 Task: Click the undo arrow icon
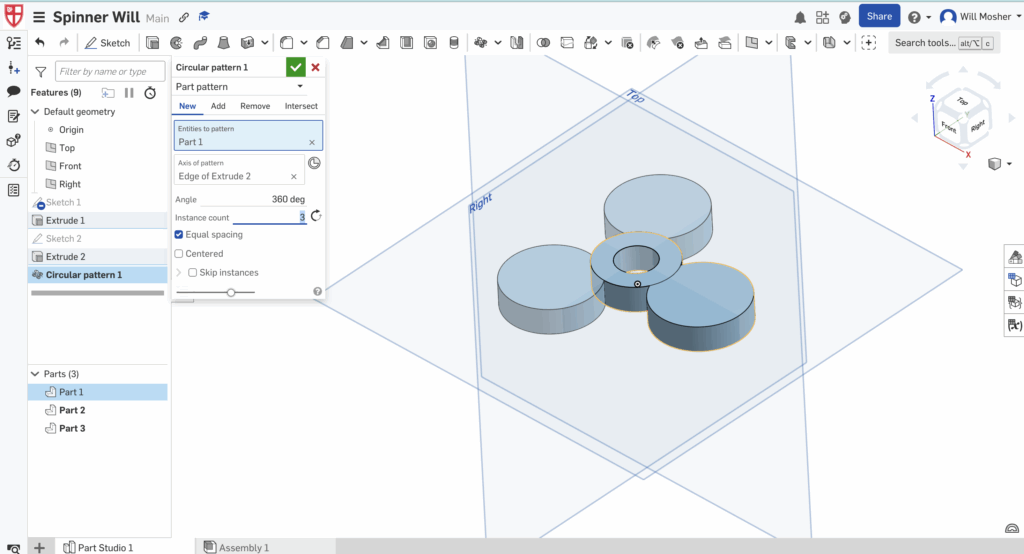40,43
